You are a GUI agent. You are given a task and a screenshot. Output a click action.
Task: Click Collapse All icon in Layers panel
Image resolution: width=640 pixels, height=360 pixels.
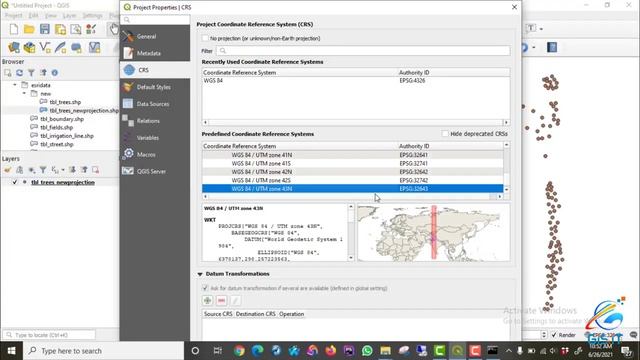[84, 170]
